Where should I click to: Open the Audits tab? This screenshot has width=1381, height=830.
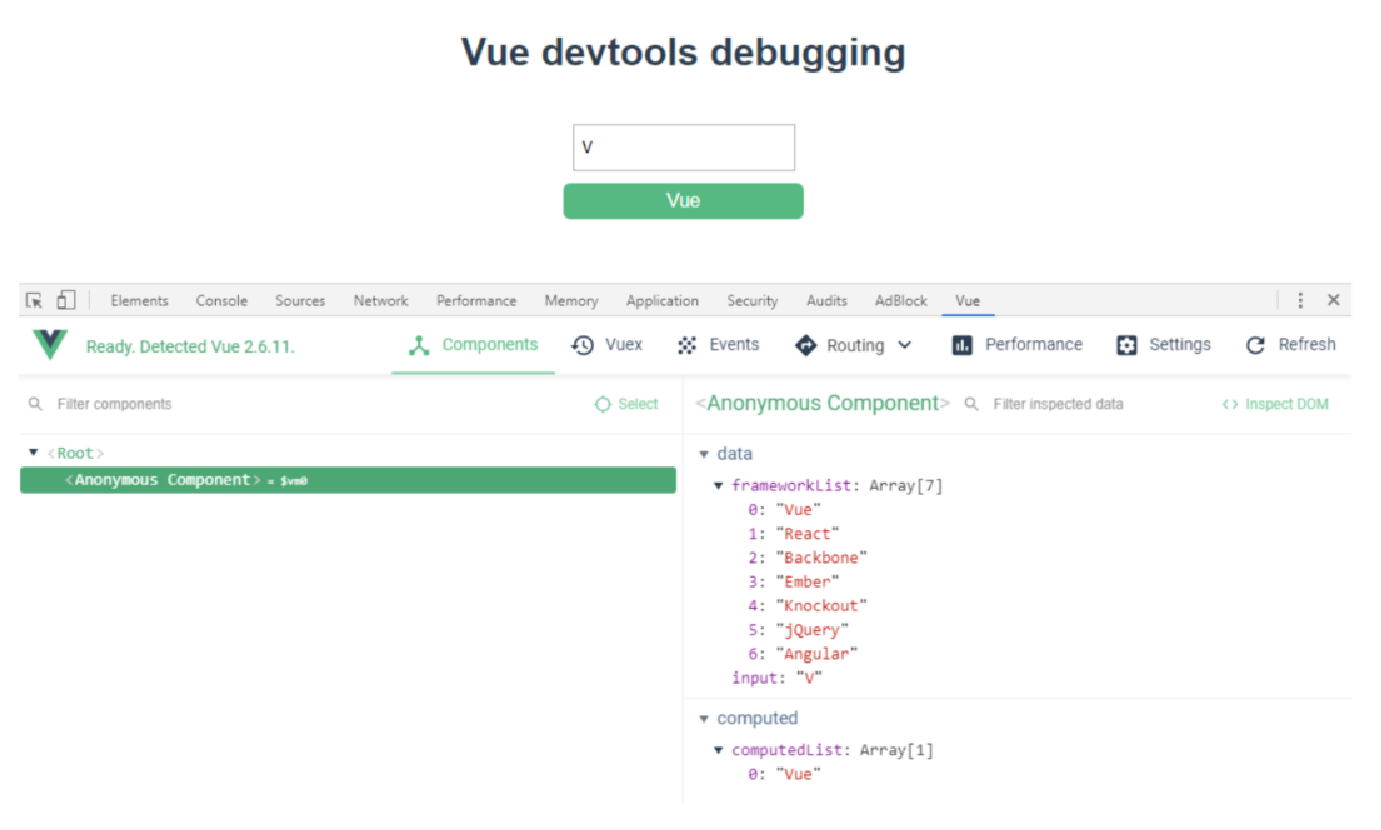827,300
